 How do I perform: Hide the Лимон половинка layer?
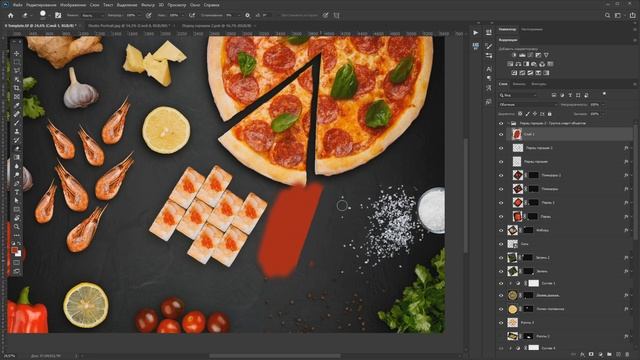pyautogui.click(x=501, y=309)
